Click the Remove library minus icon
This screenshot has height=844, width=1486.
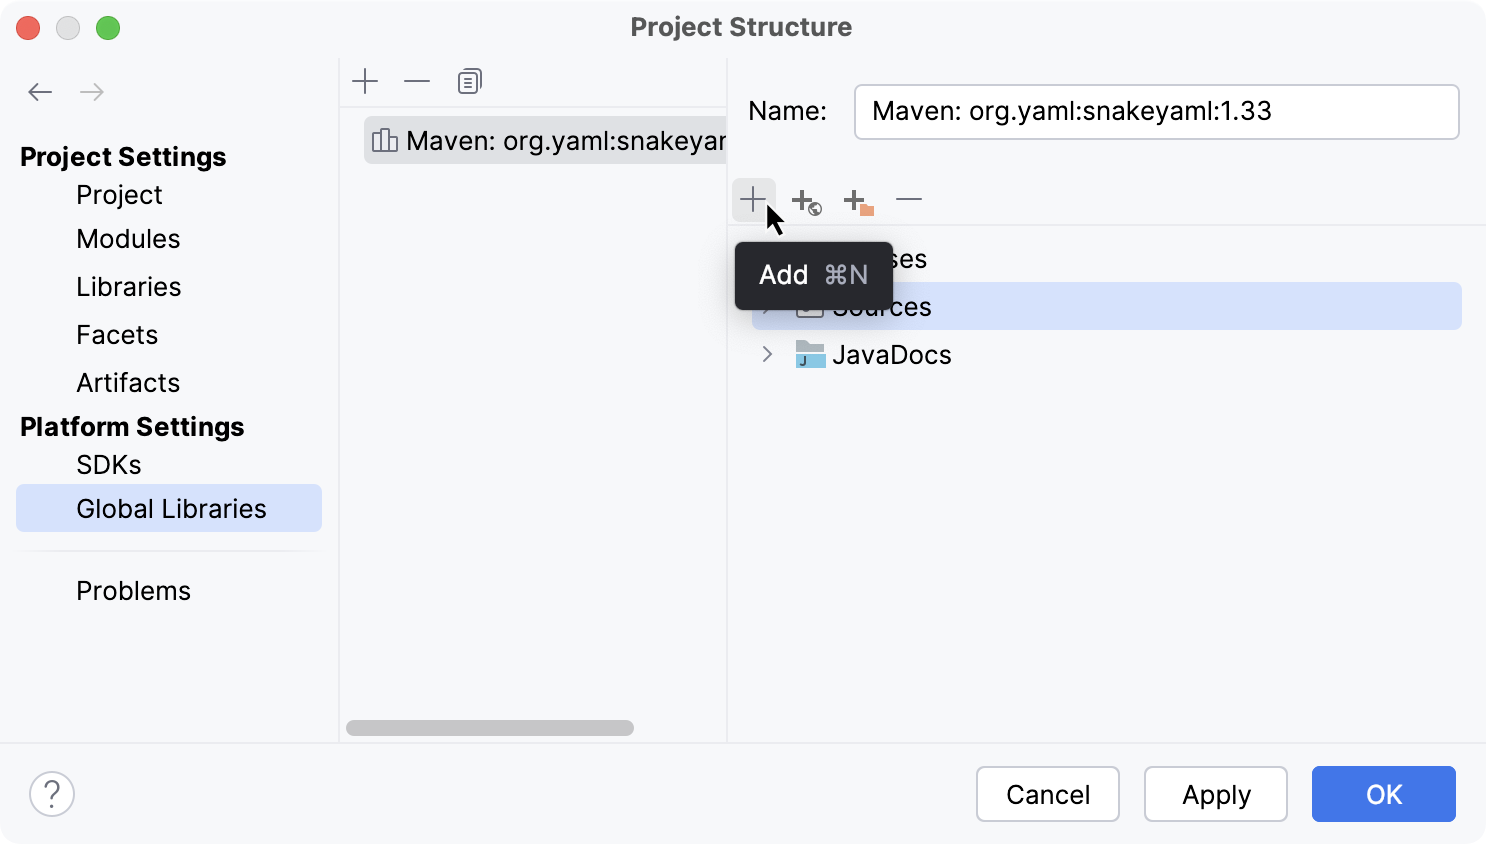coord(417,81)
